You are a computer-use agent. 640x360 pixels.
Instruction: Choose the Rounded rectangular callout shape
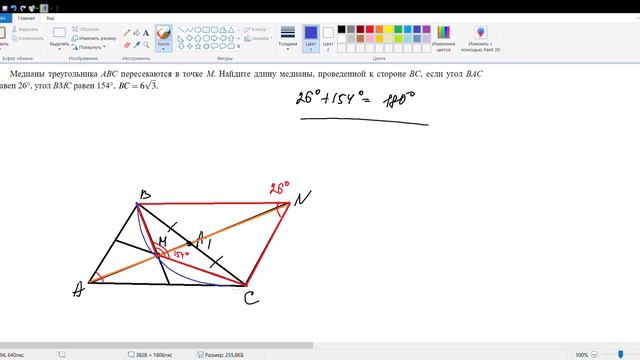(214, 47)
